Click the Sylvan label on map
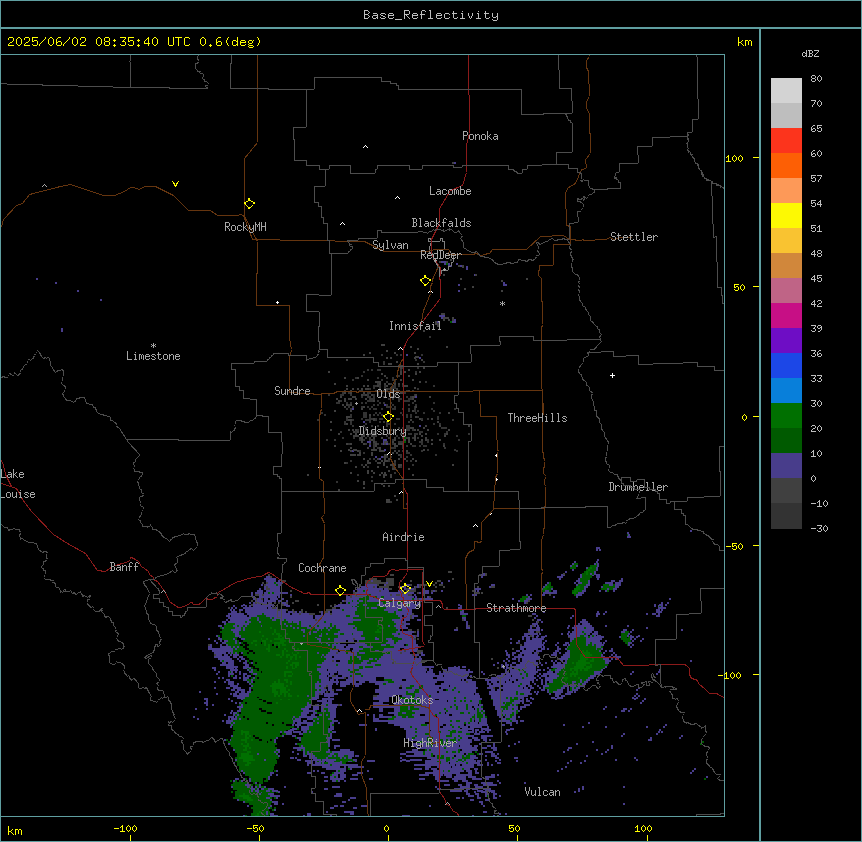Viewport: 862px width, 842px height. tap(390, 245)
